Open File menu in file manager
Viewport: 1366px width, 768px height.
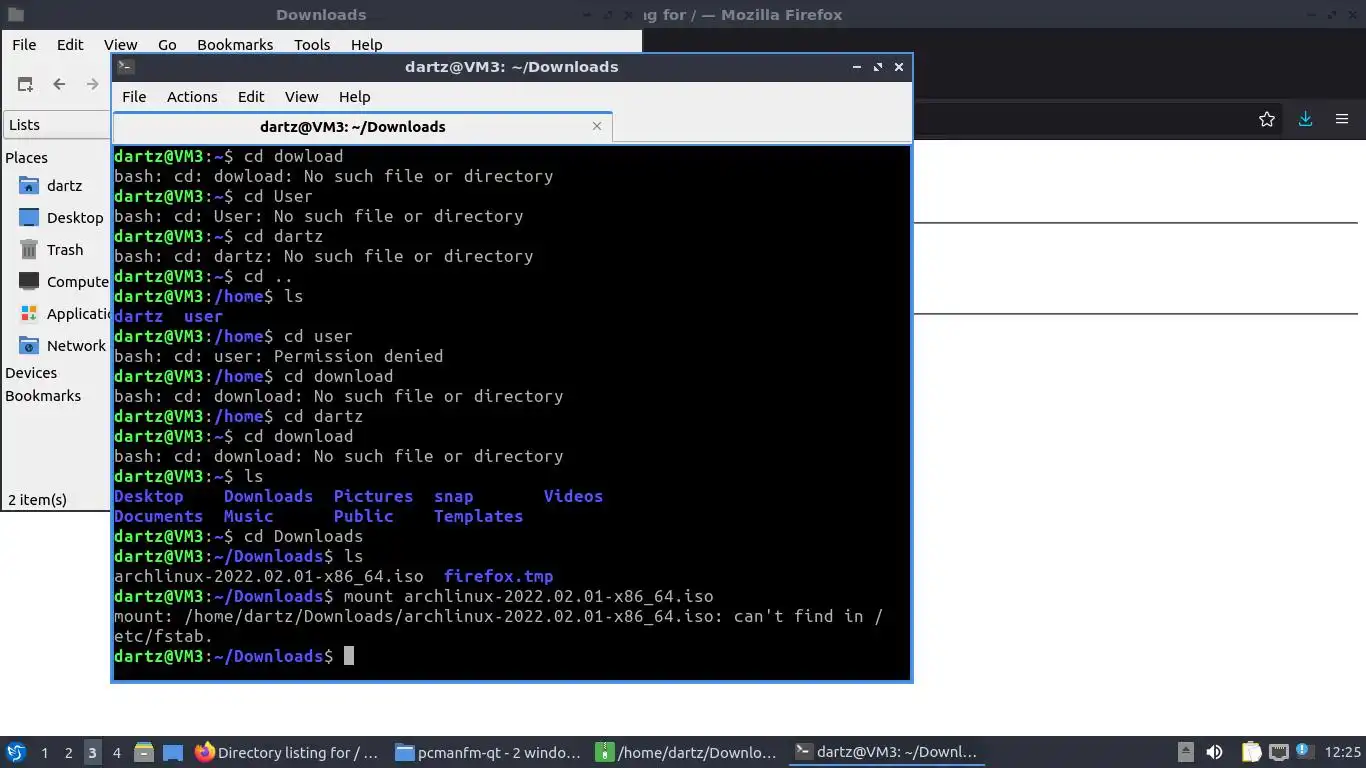(24, 44)
